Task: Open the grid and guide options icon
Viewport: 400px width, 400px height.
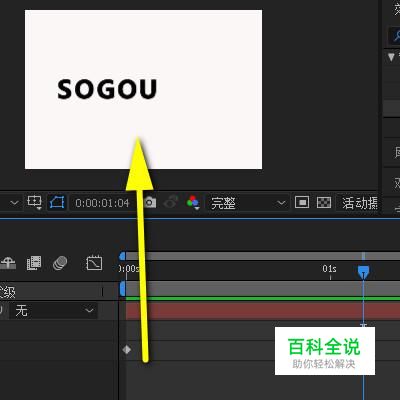Action: 34,202
